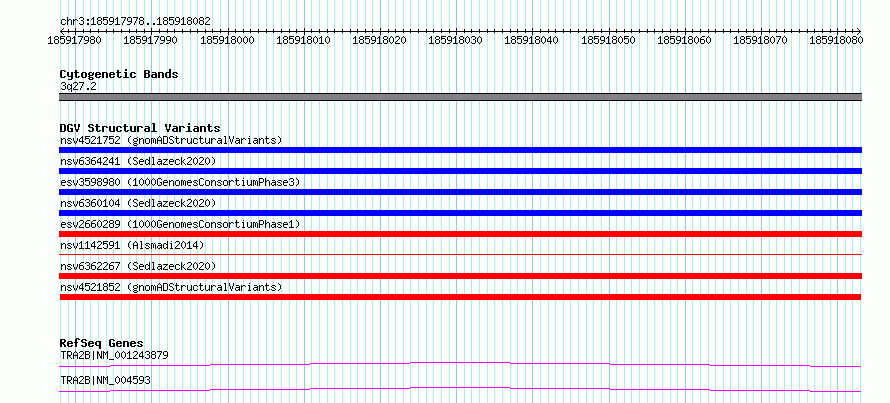This screenshot has width=890, height=403.
Task: Click variant label nsv6360104 (Sedlazeck2020)
Action: pyautogui.click(x=138, y=203)
